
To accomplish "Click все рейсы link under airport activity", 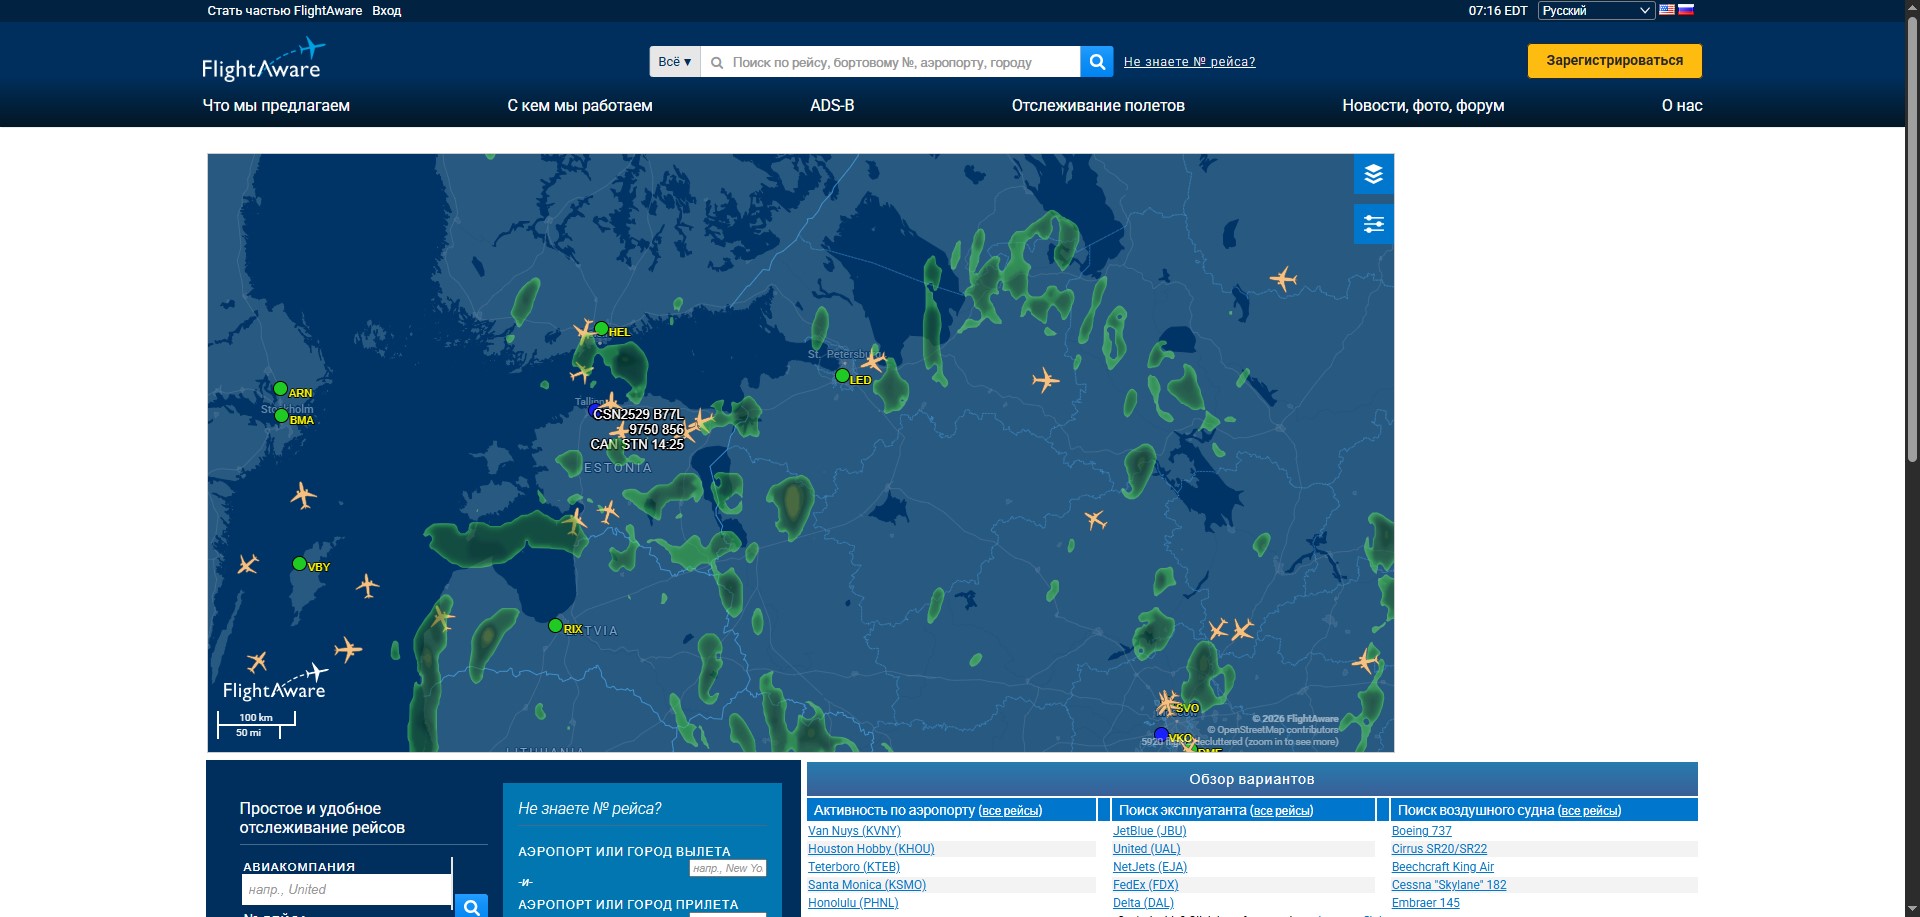I will click(1010, 811).
